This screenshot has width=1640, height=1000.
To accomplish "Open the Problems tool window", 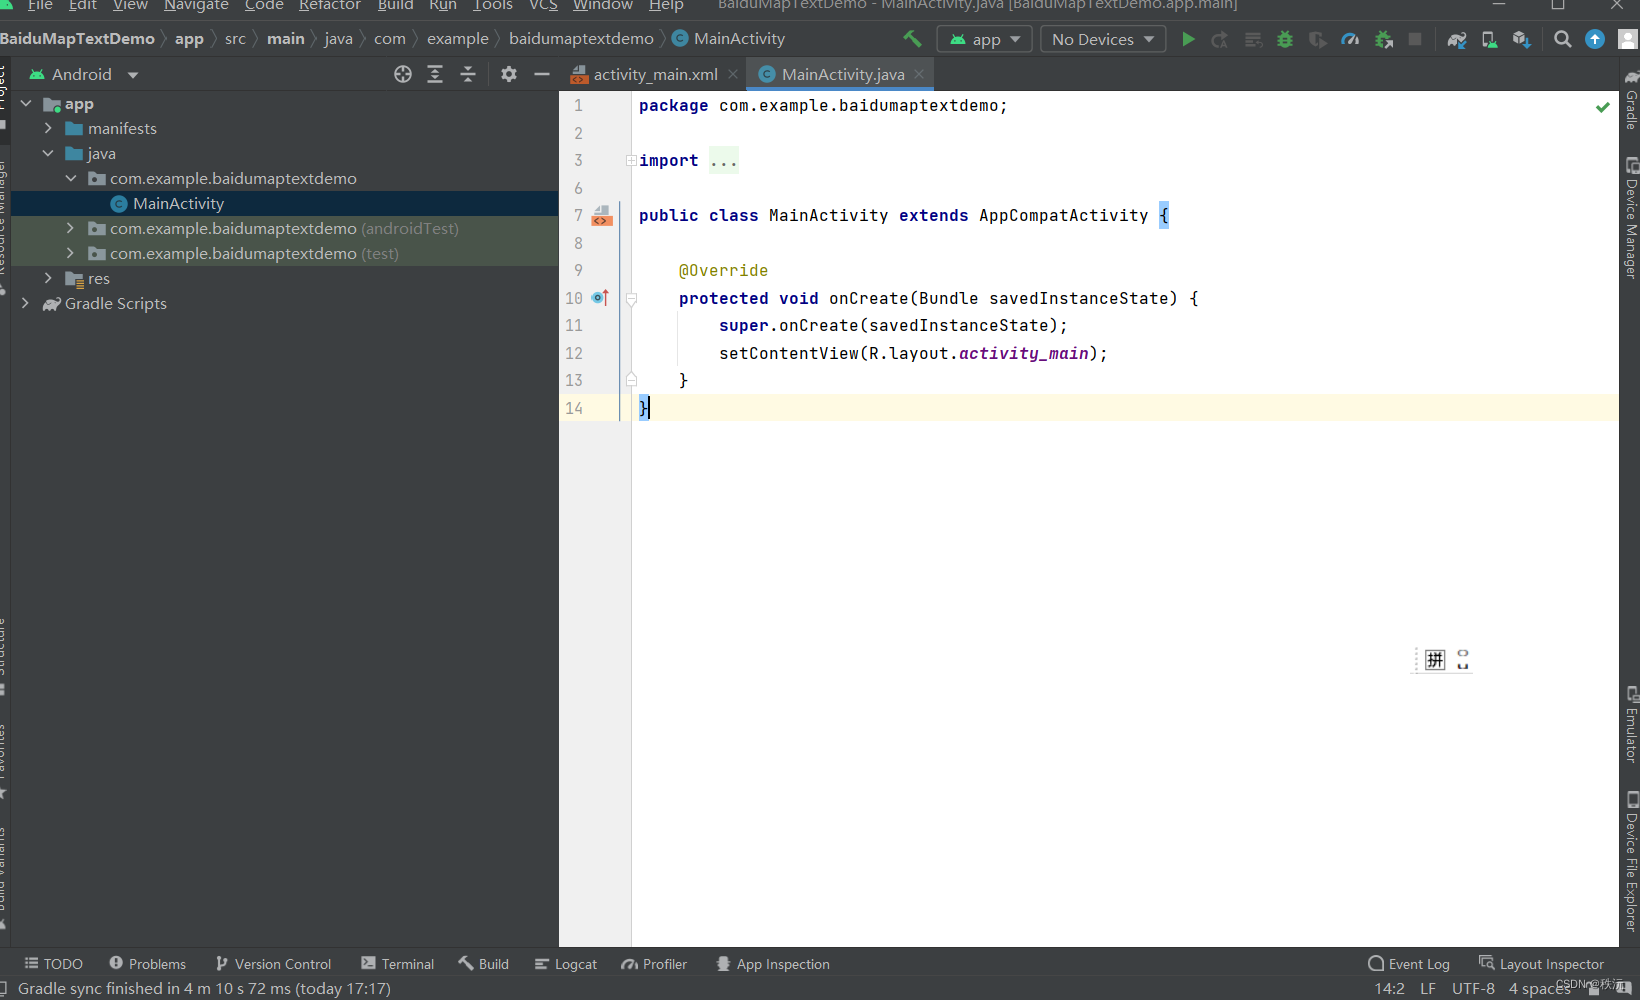I will click(148, 964).
